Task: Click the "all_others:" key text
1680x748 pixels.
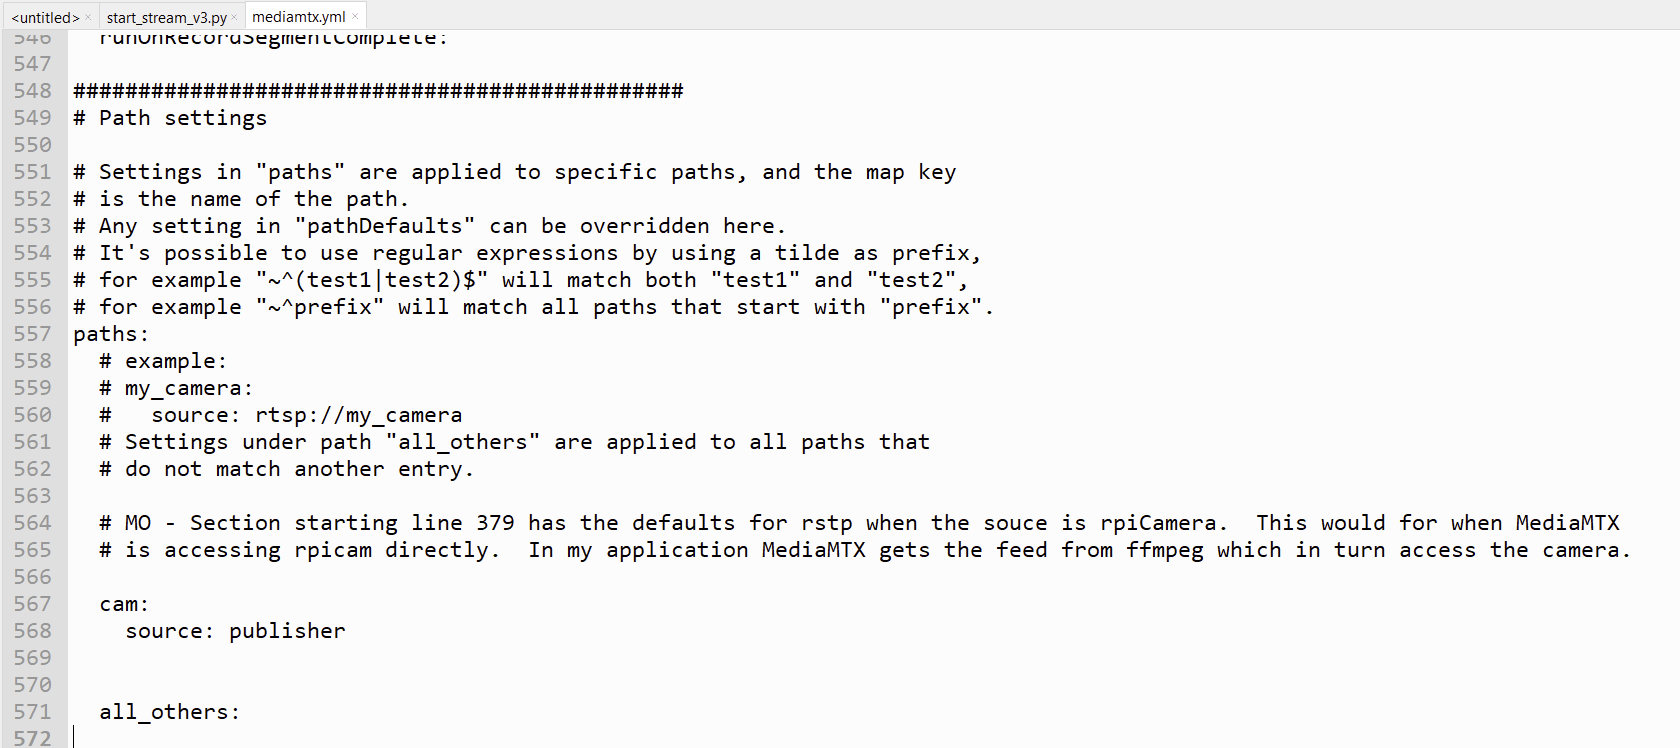Action: (169, 712)
